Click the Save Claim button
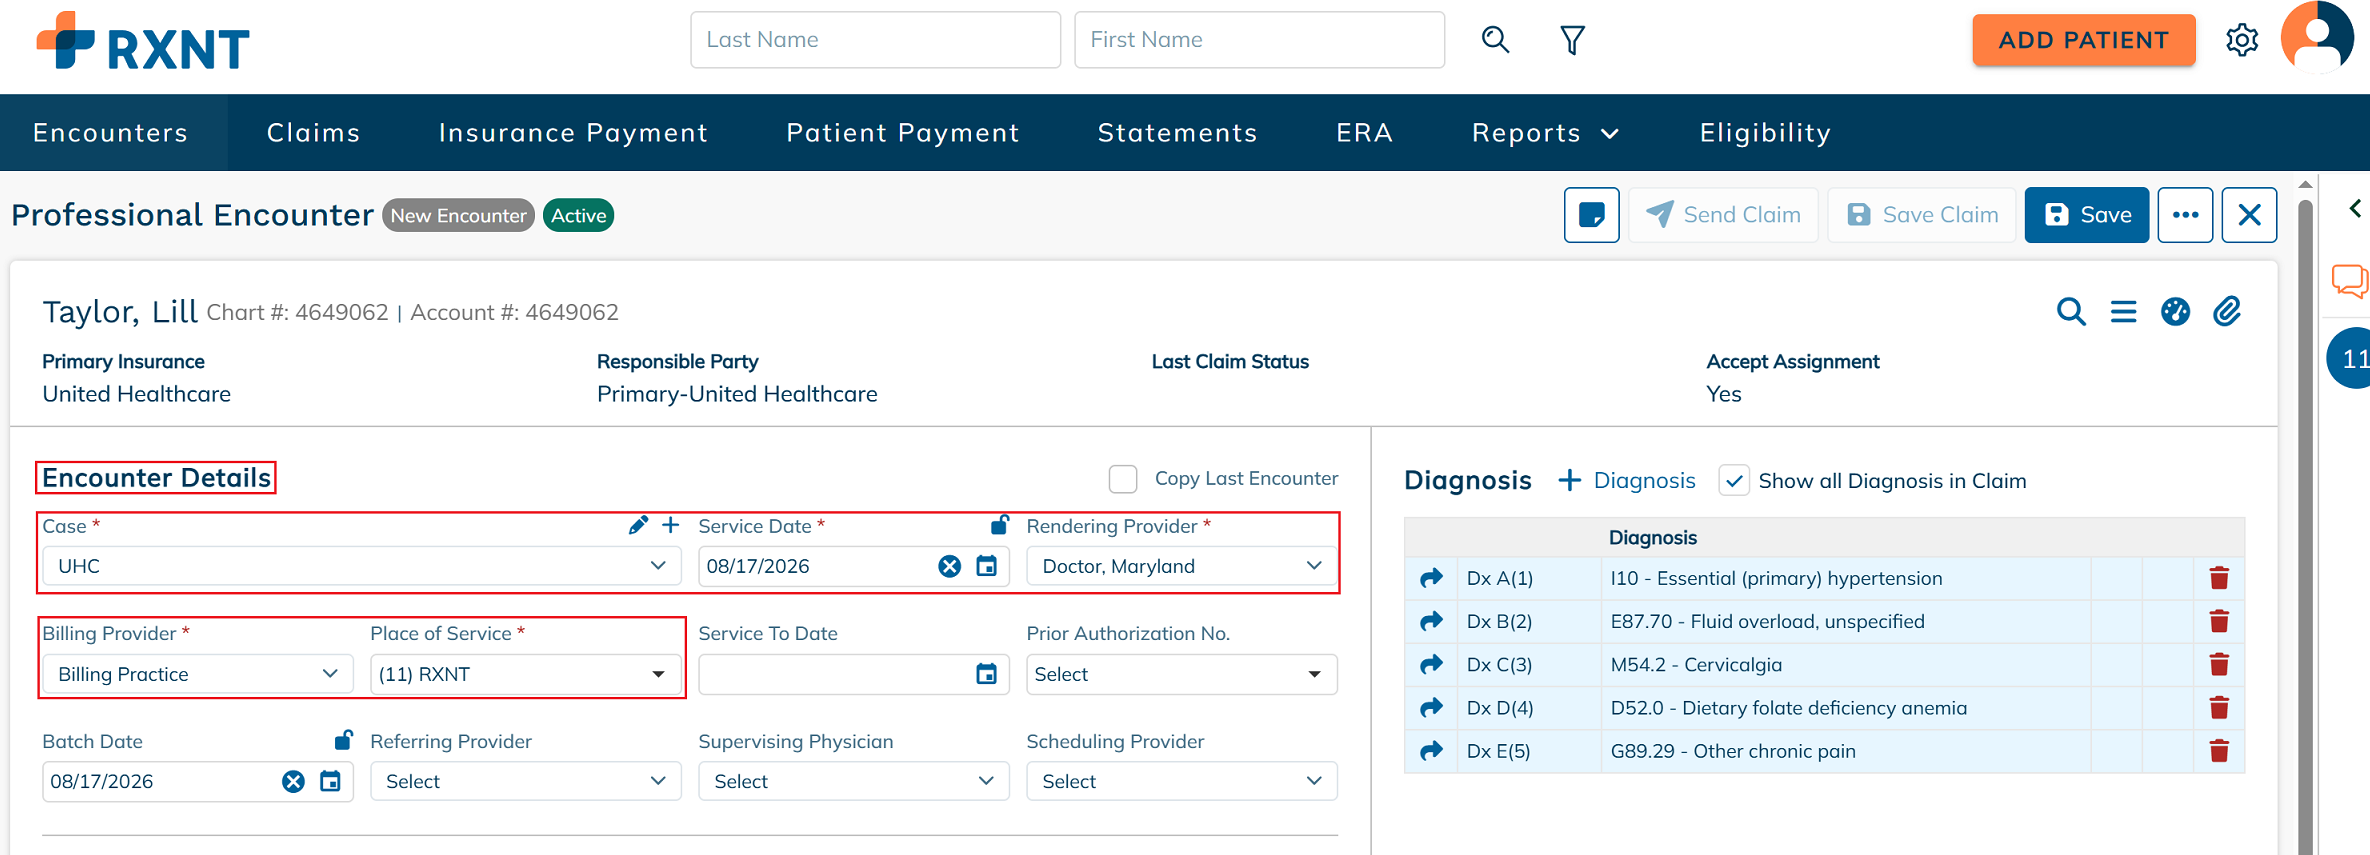 coord(1922,215)
